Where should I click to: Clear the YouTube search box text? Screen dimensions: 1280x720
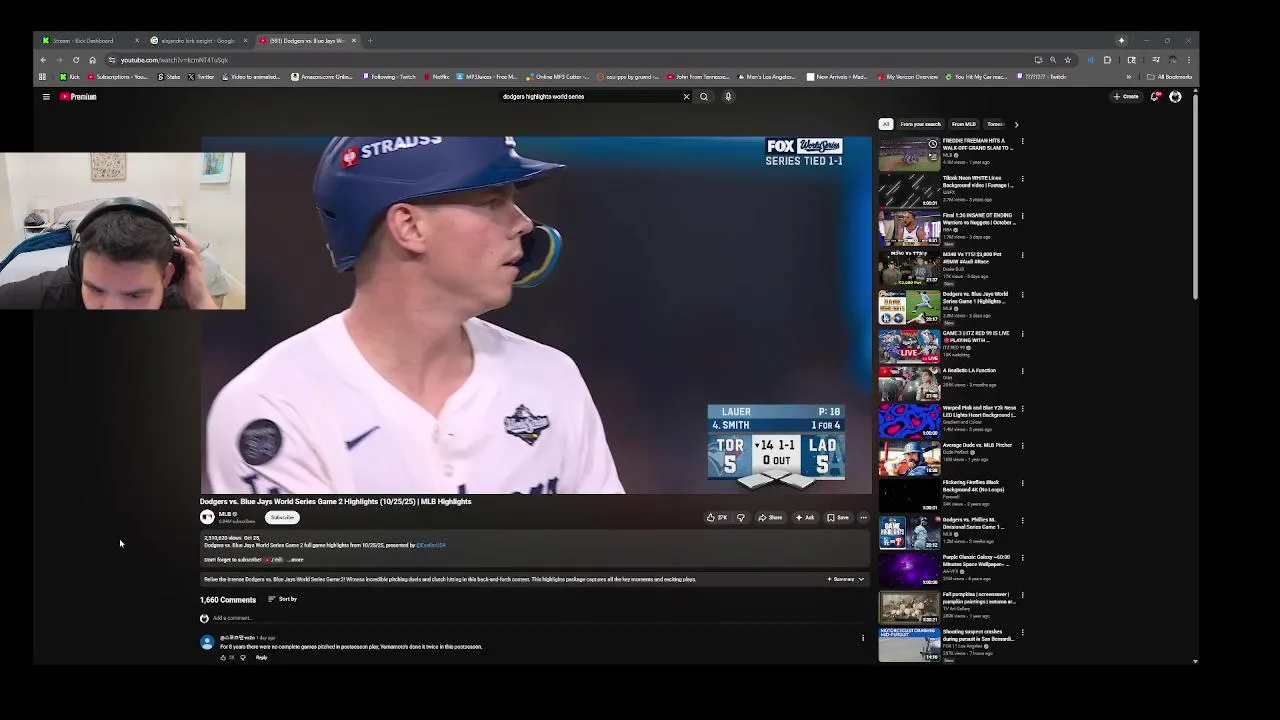[686, 97]
